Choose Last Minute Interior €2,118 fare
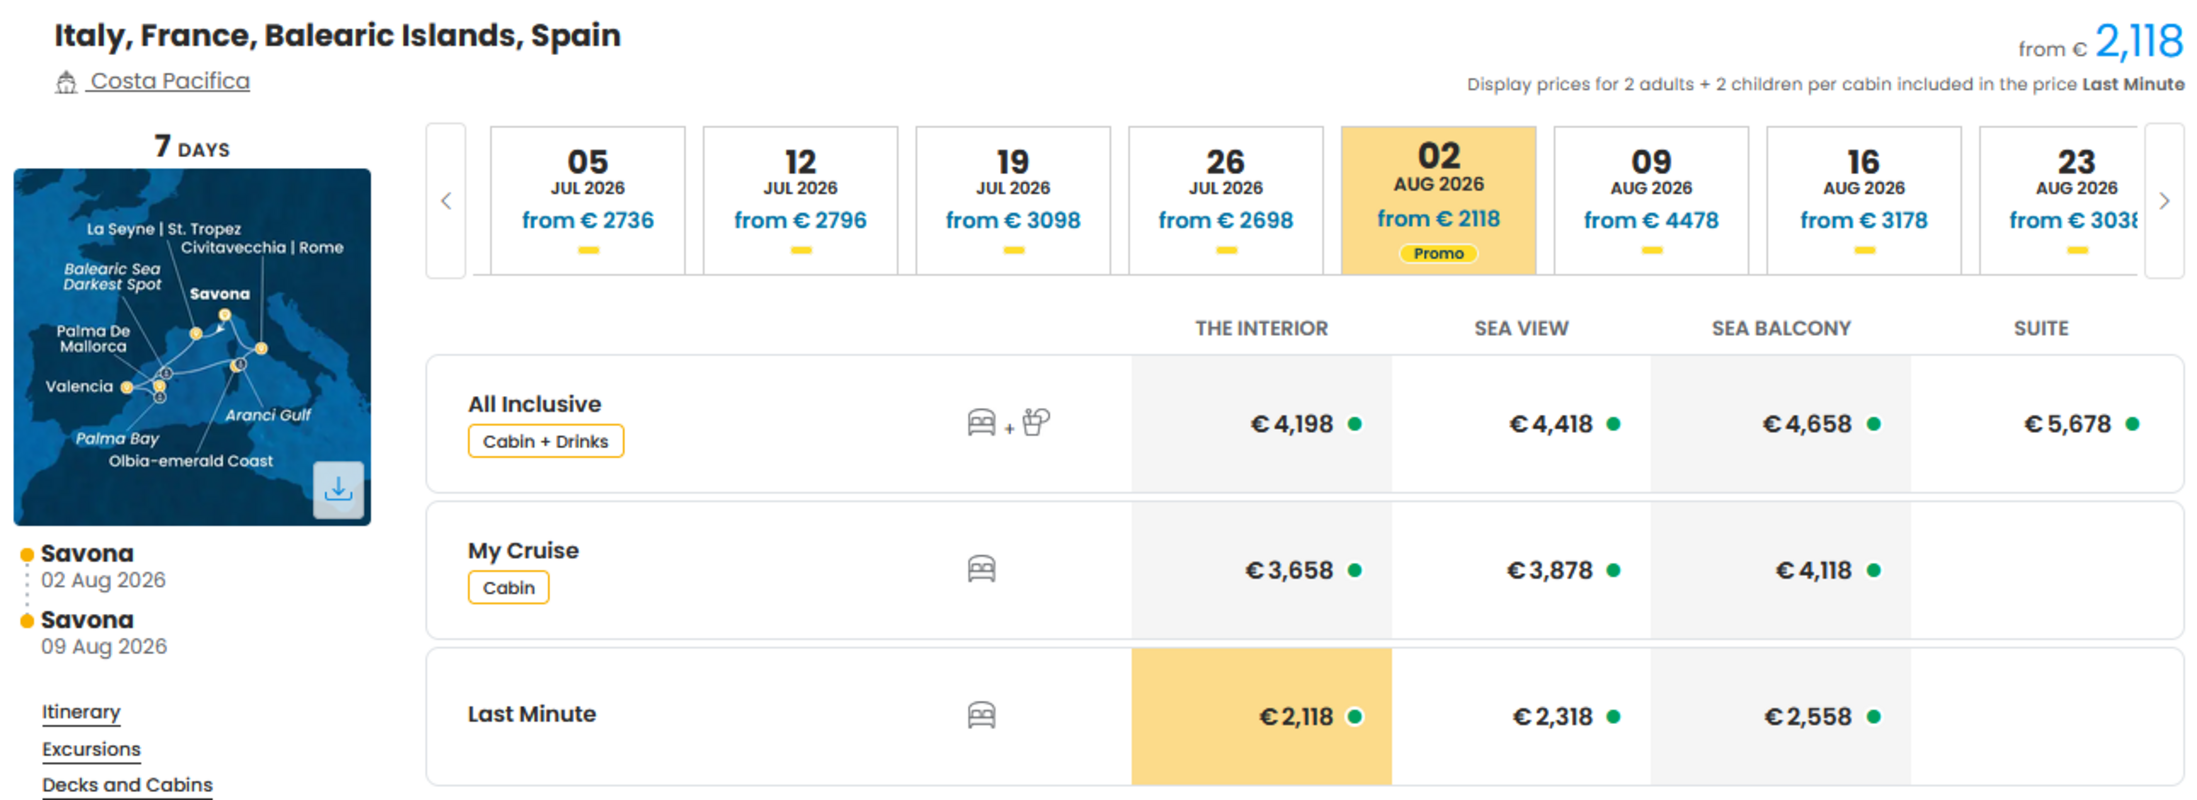The image size is (2197, 800). coord(1262,716)
